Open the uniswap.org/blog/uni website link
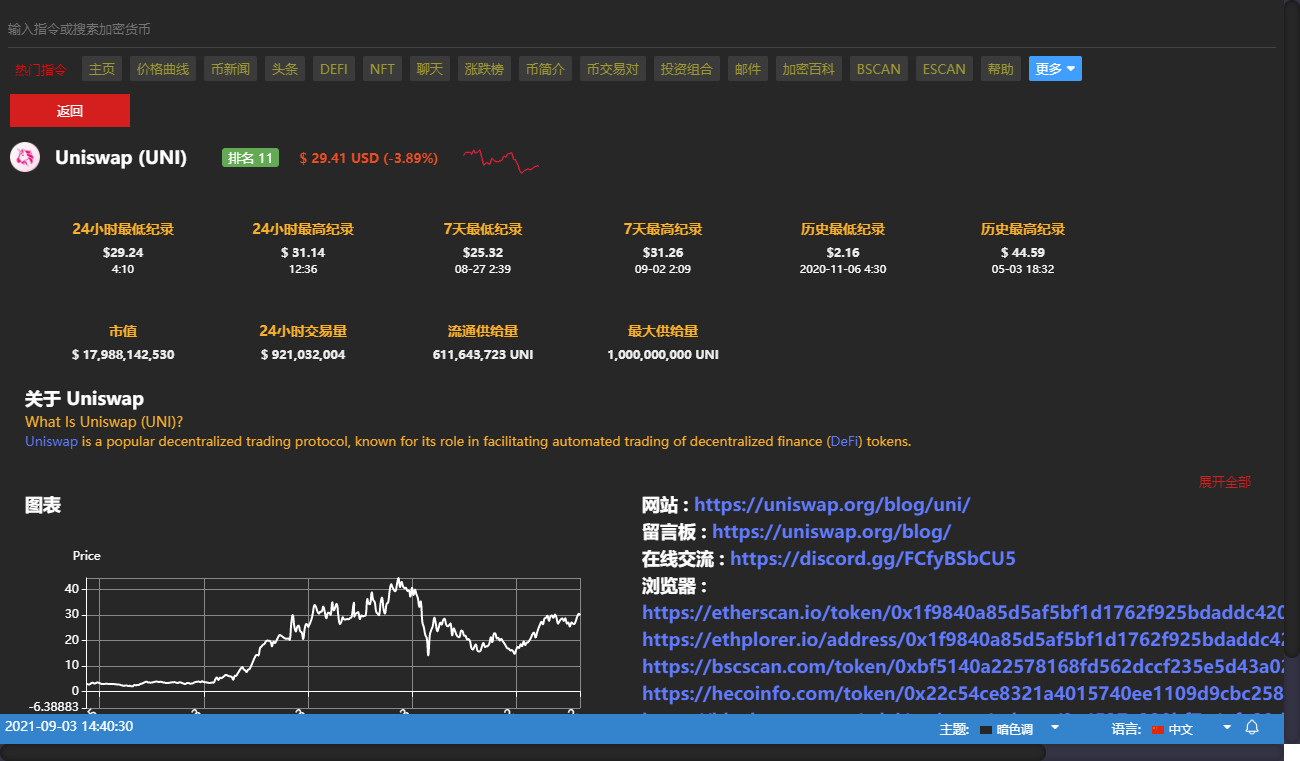Image resolution: width=1300 pixels, height=761 pixels. click(x=832, y=505)
